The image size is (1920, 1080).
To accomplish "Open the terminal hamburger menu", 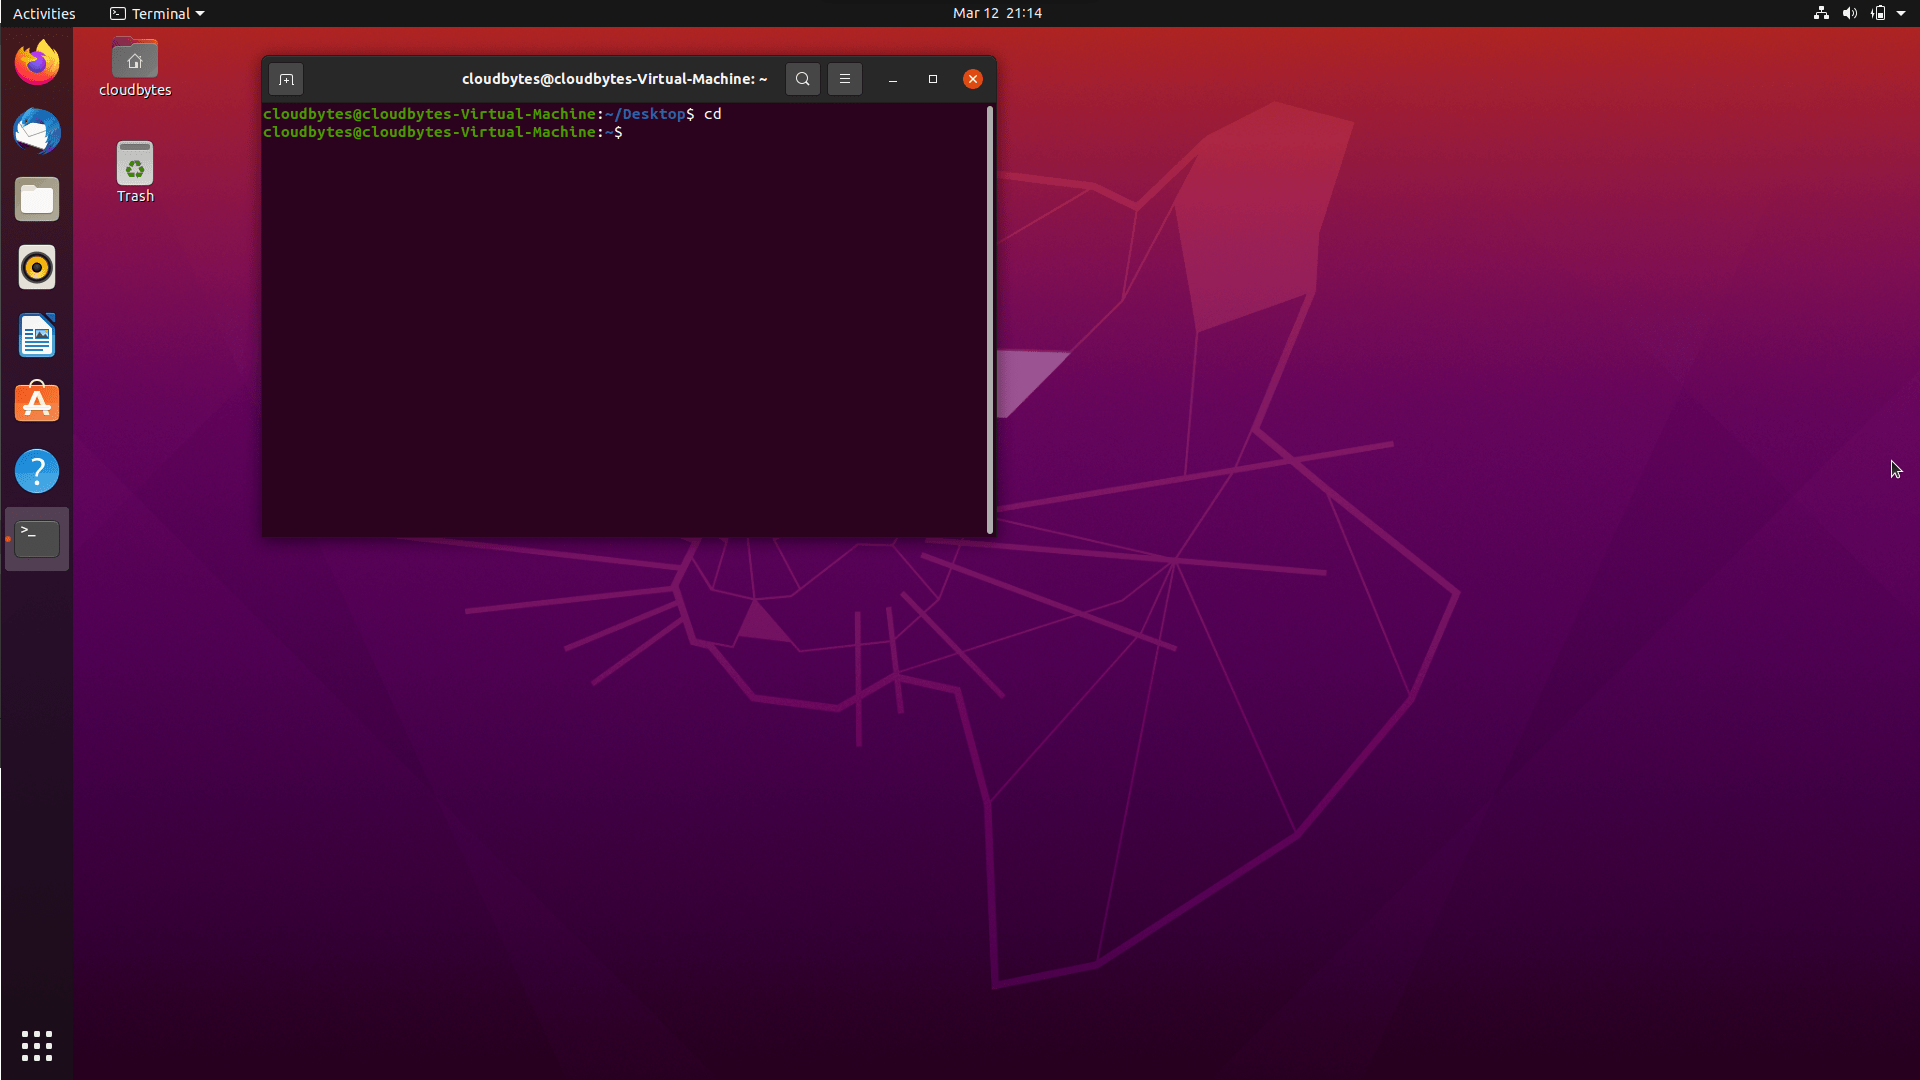I will [x=845, y=79].
